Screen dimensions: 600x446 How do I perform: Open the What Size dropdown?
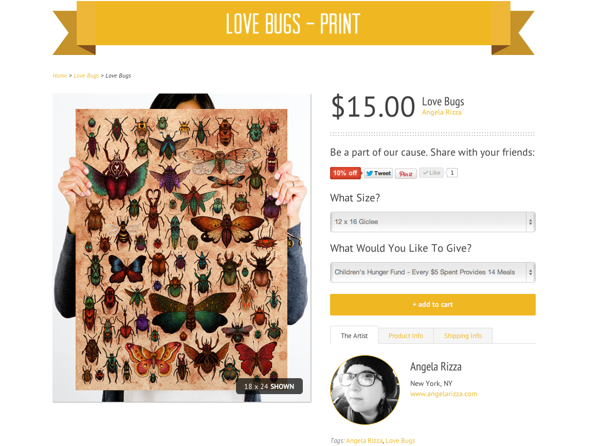point(432,222)
